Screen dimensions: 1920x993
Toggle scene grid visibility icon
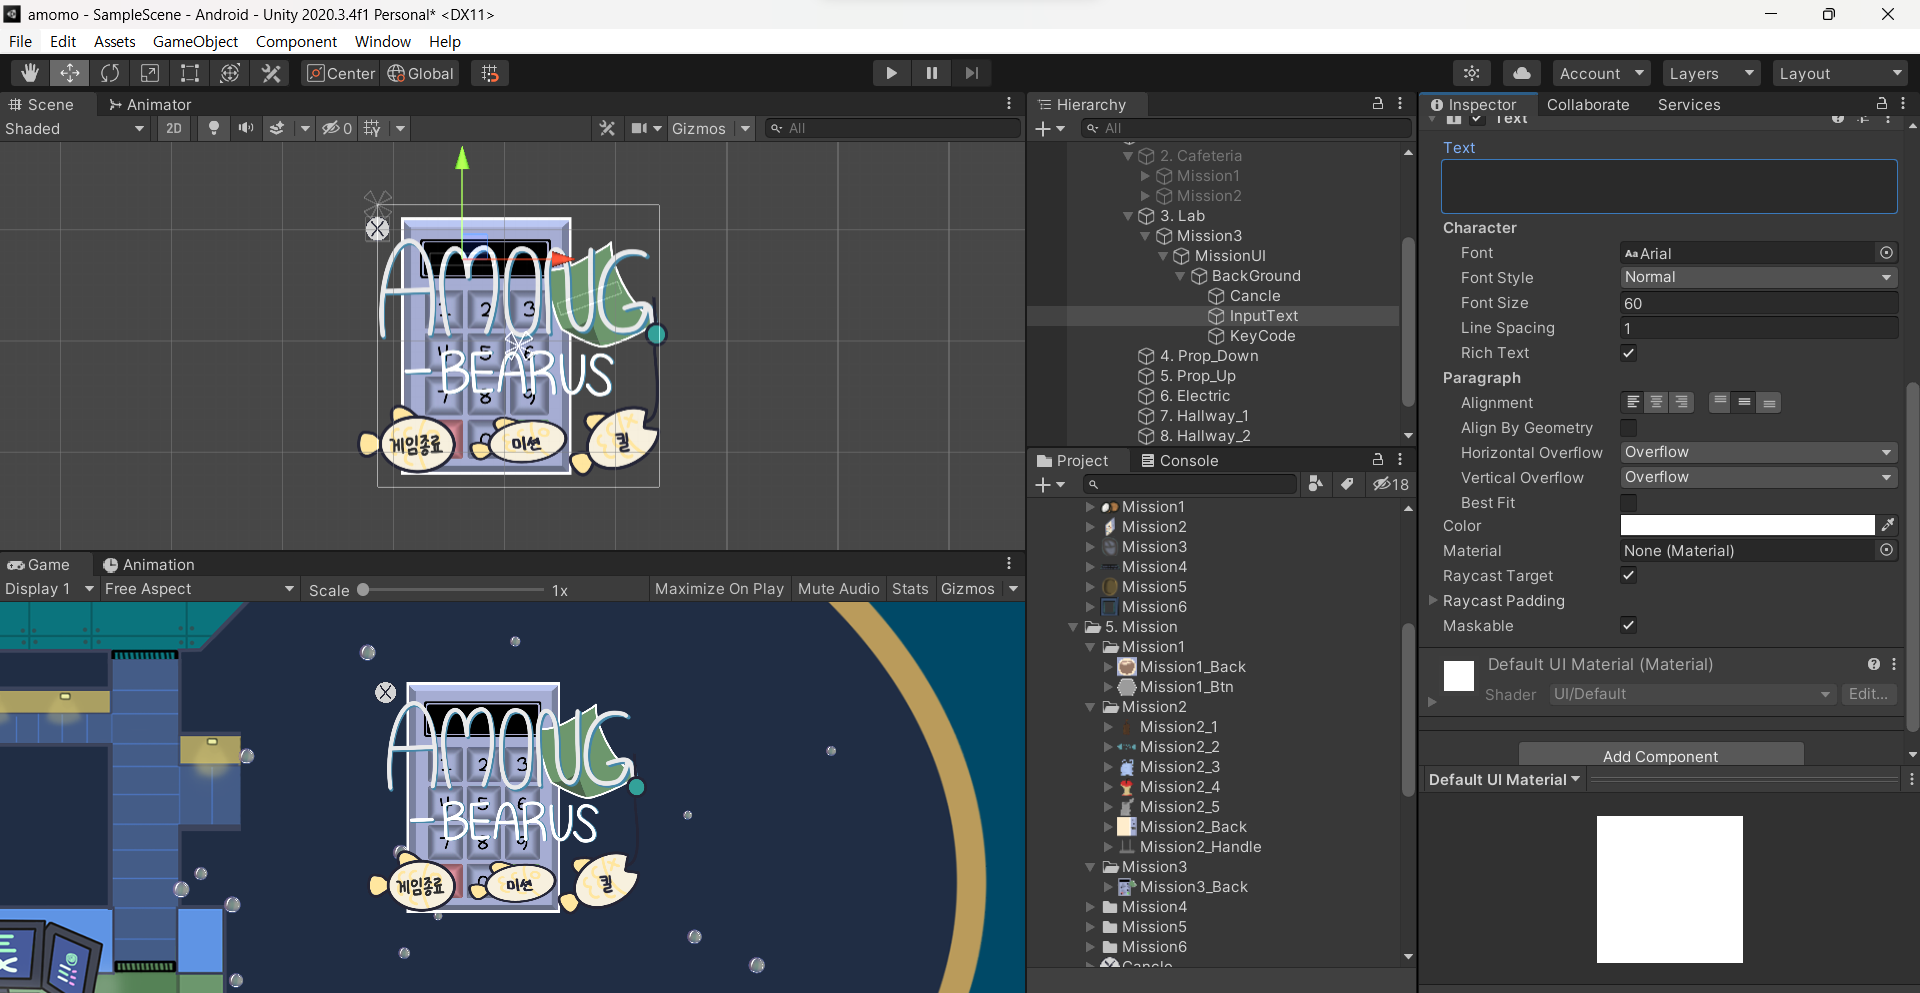tap(372, 128)
